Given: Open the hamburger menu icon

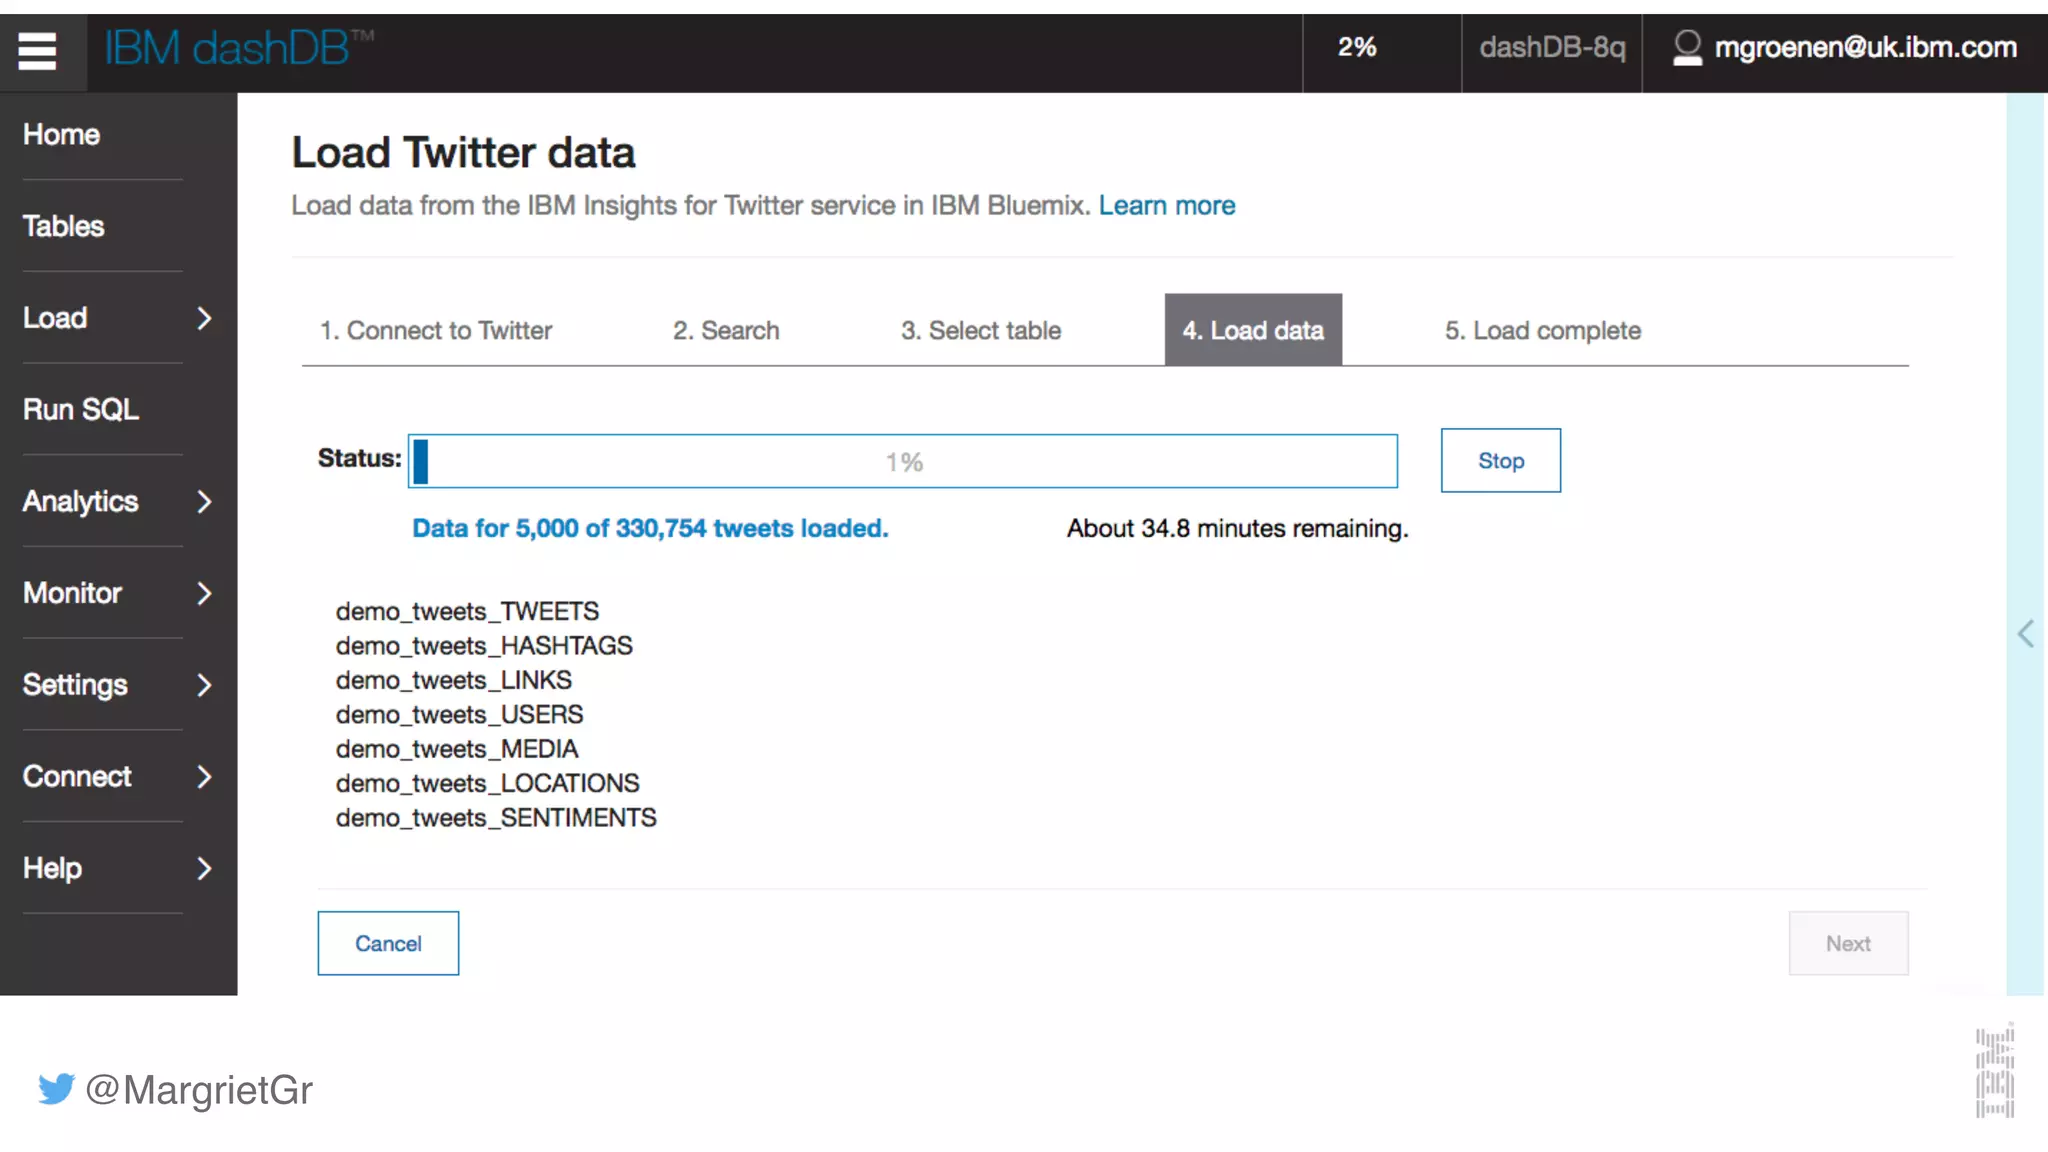Looking at the screenshot, I should pos(37,50).
